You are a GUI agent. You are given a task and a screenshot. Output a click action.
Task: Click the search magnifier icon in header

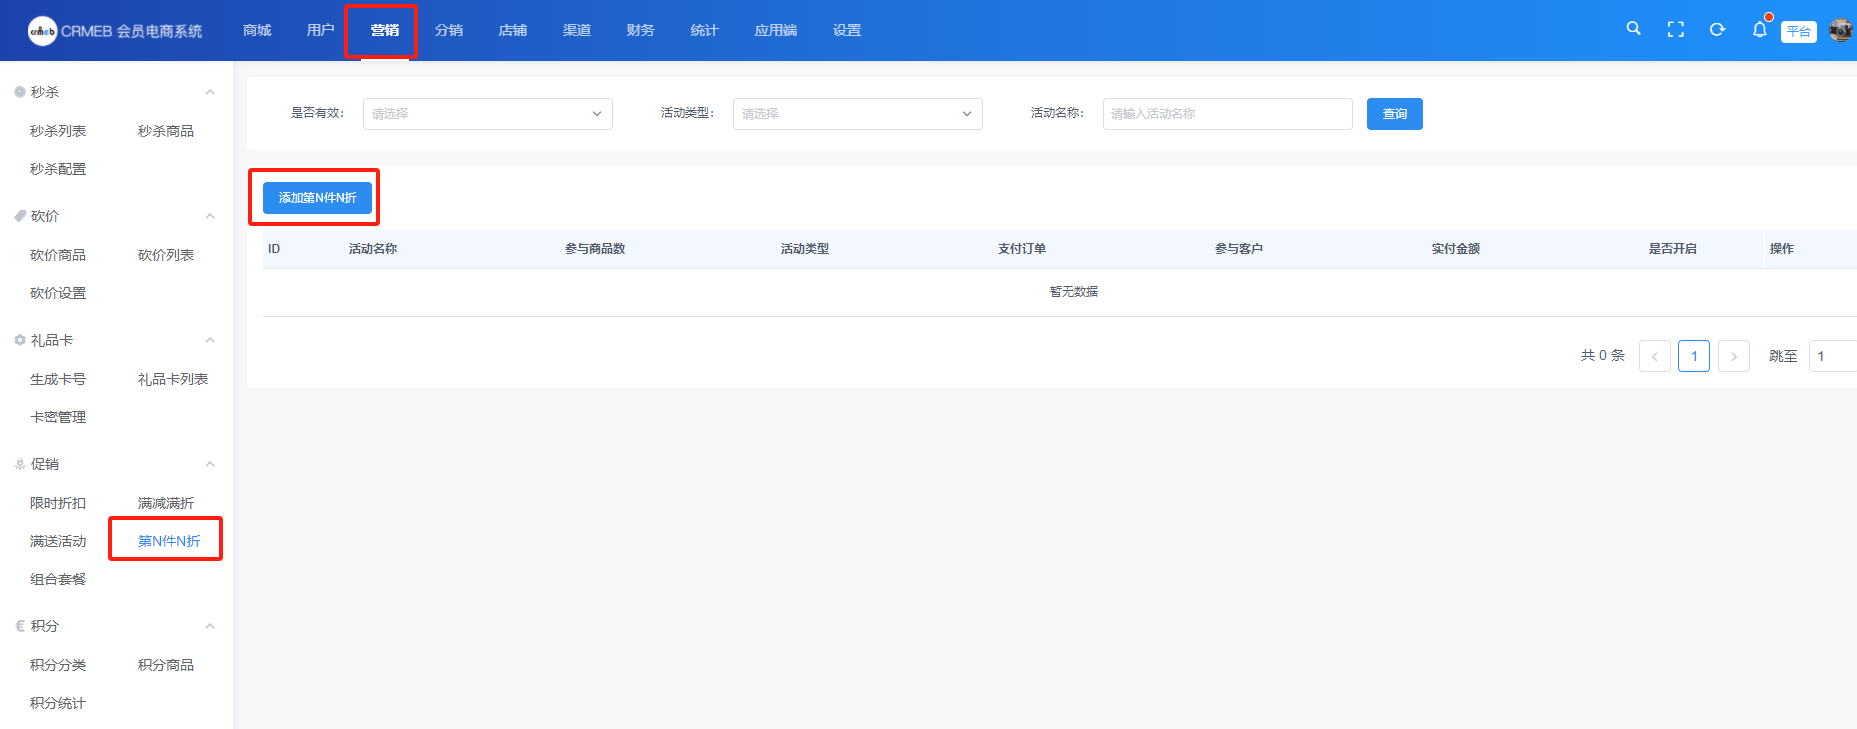pos(1633,29)
